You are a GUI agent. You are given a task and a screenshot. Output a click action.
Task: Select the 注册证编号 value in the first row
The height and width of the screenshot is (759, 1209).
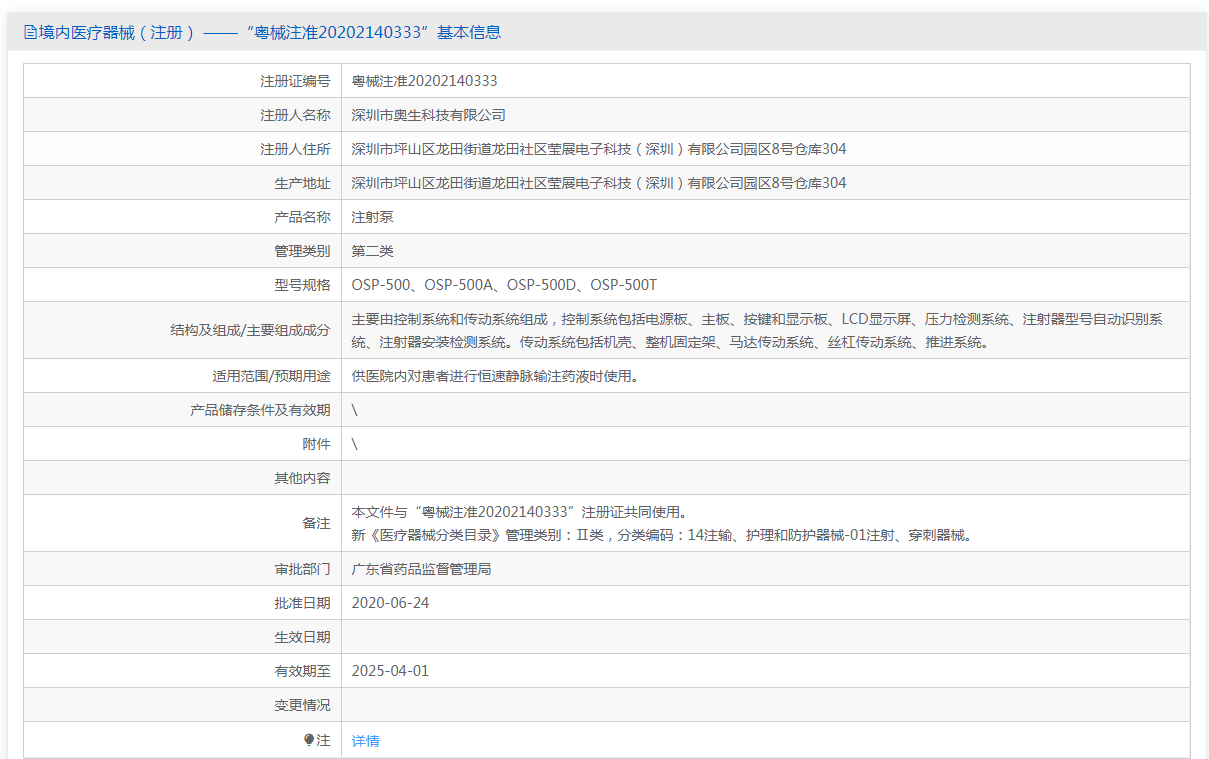424,81
